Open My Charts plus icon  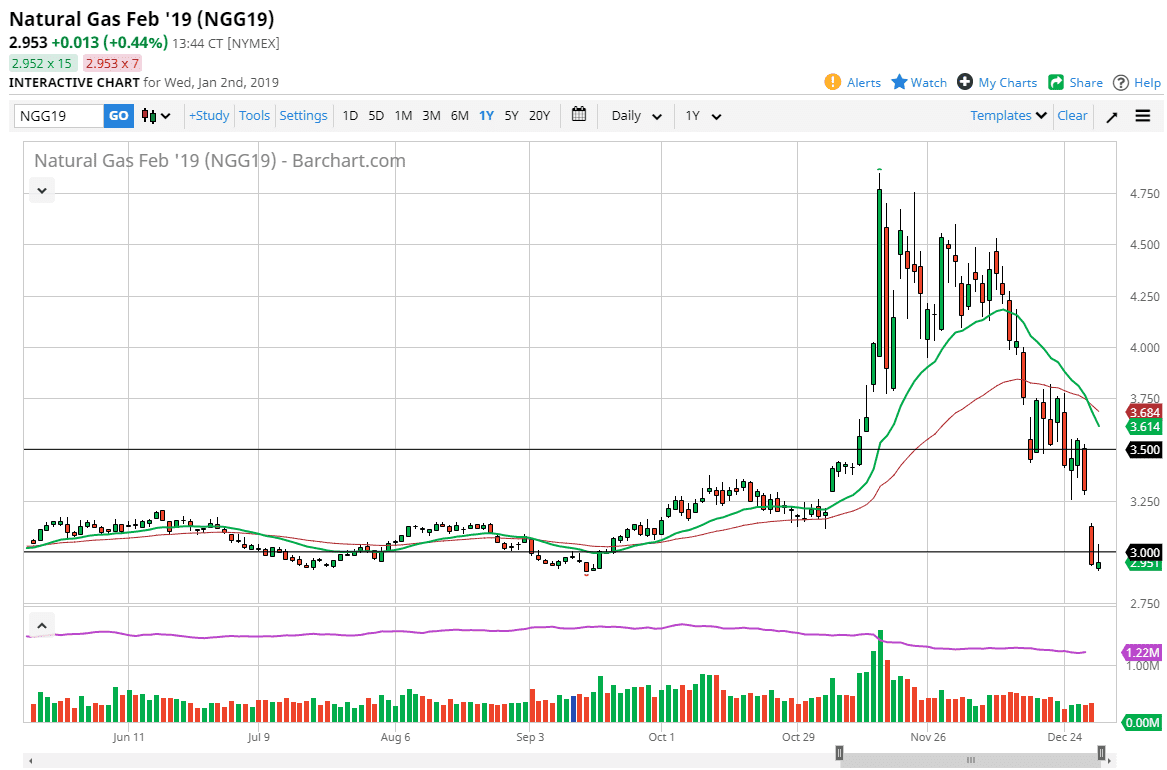coord(965,82)
